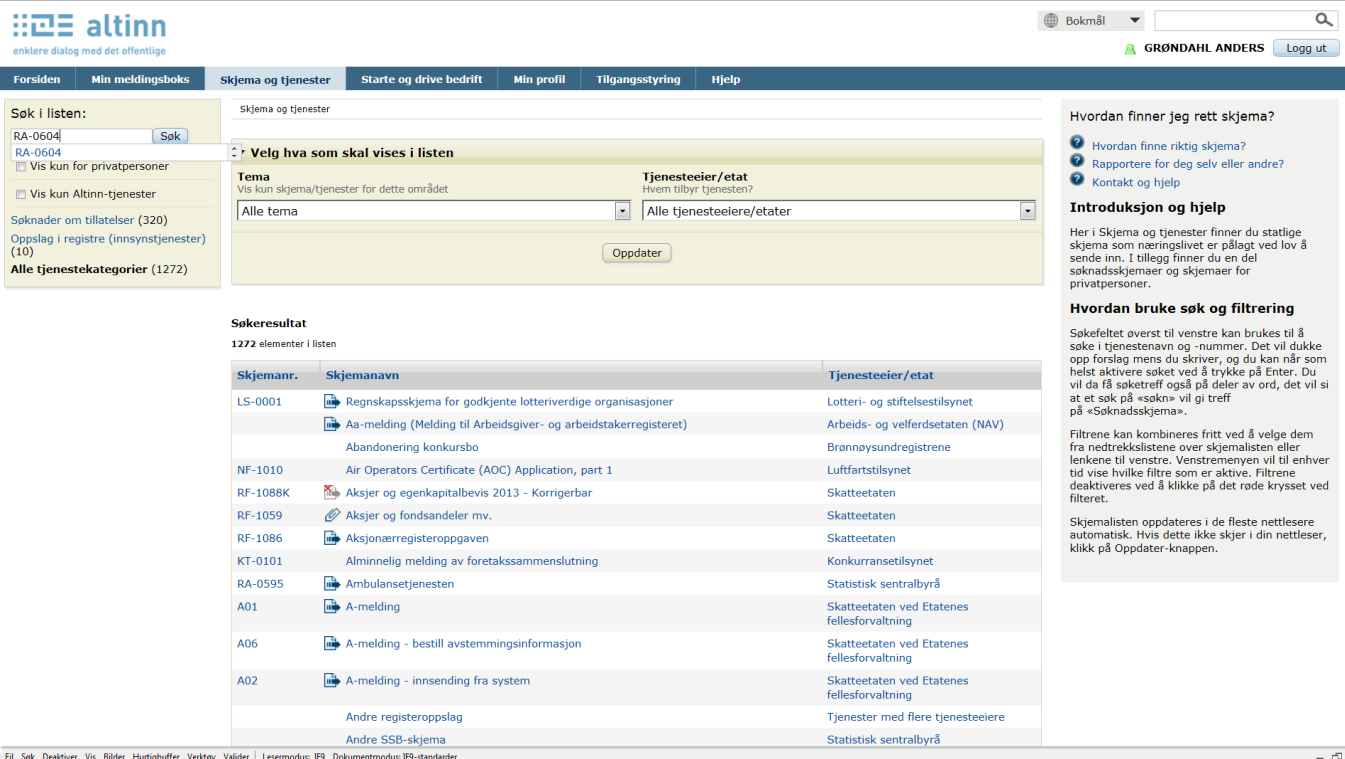Screen dimensions: 1345x759
Task: Click the form icon beside Aa-melding
Action: point(333,424)
